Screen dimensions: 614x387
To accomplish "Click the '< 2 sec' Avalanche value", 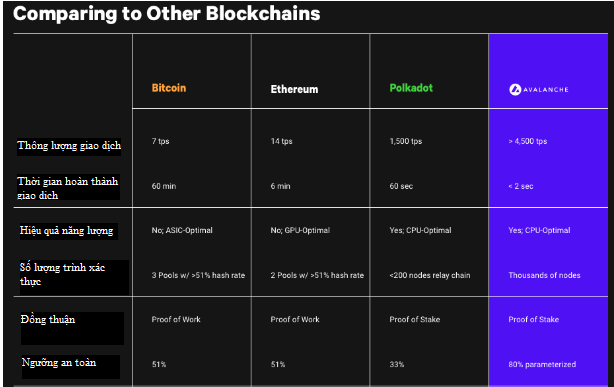I will coord(521,186).
